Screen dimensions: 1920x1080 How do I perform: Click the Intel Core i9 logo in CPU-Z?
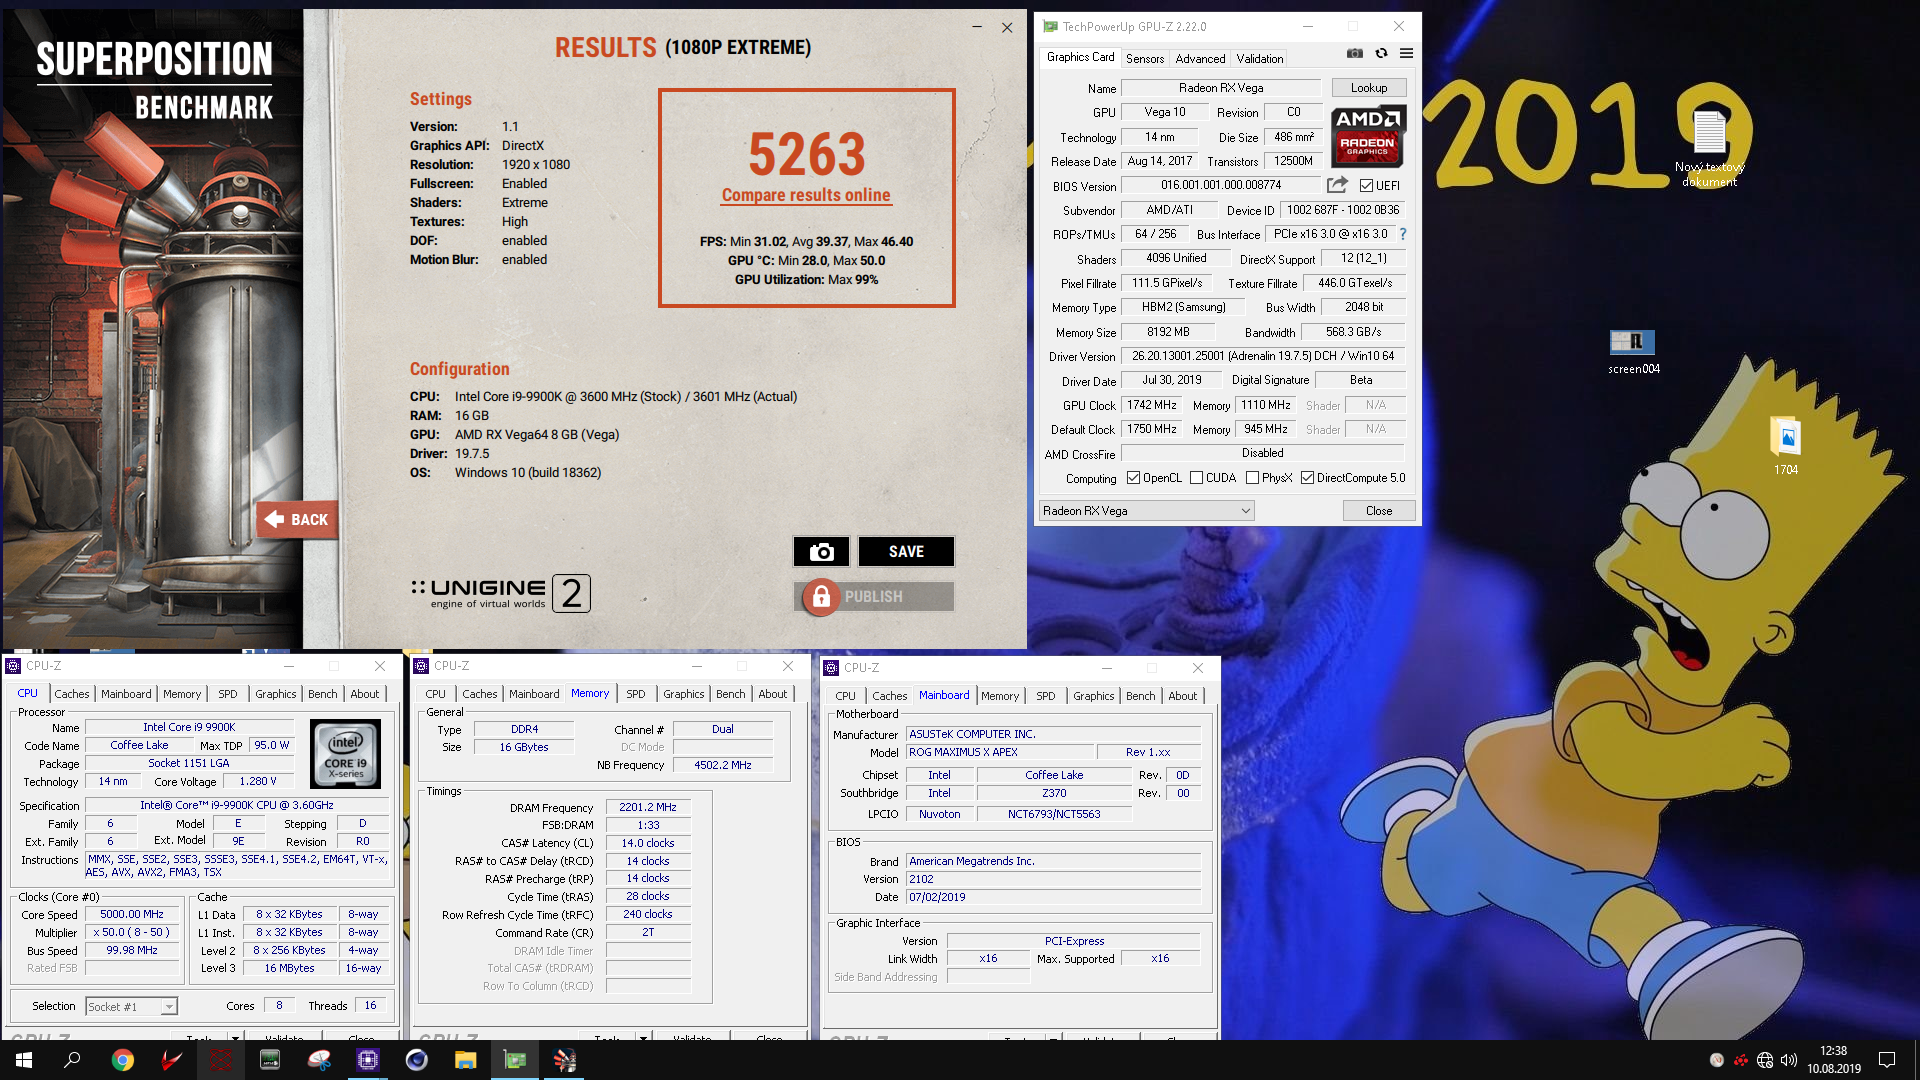pos(346,753)
